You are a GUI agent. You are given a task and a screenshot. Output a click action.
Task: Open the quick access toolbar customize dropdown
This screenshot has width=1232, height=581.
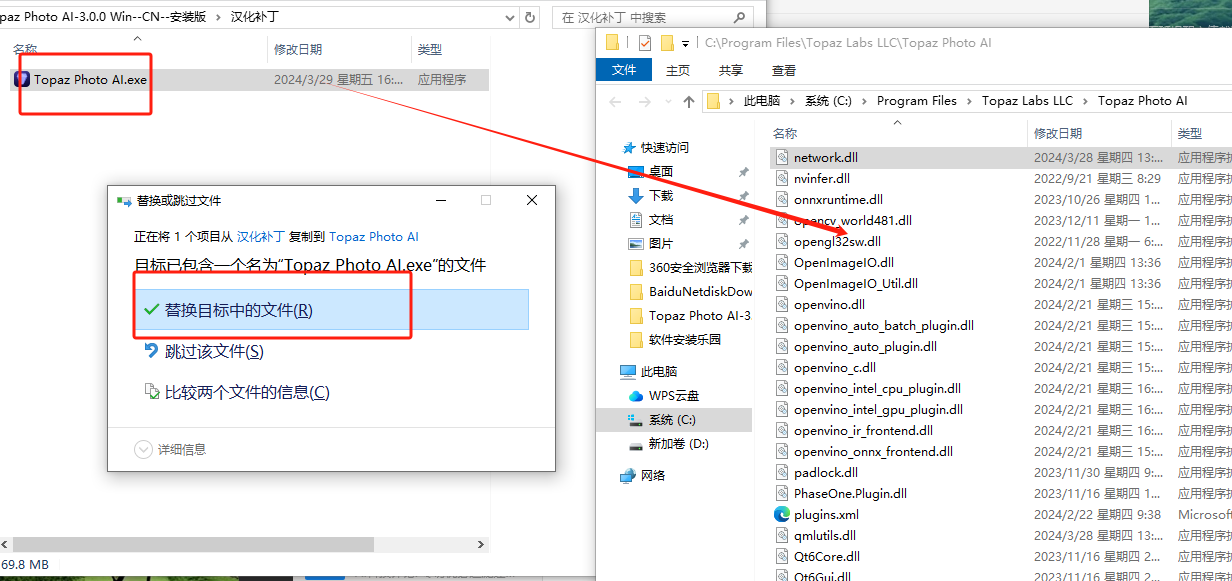[x=685, y=43]
